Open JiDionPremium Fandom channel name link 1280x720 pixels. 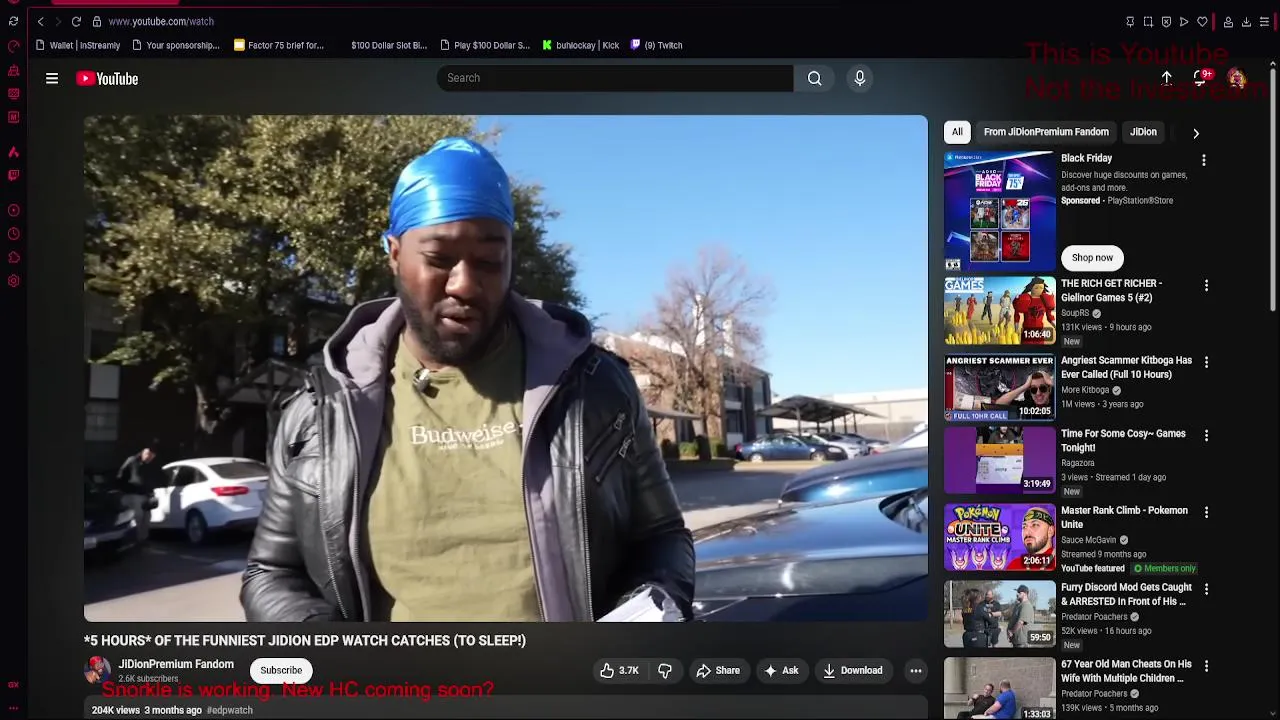coord(176,664)
